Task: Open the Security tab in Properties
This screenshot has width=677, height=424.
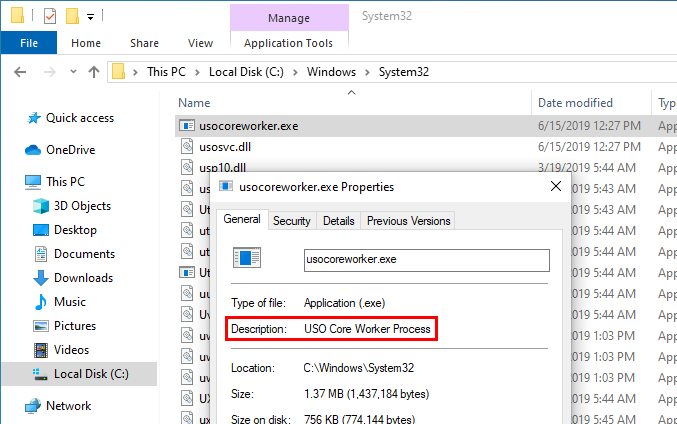Action: tap(292, 221)
